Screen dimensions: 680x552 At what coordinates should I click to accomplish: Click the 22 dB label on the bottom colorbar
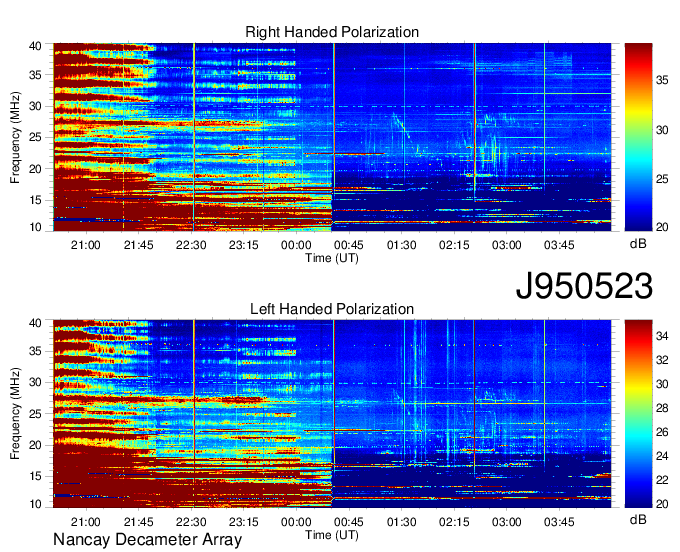coord(662,480)
